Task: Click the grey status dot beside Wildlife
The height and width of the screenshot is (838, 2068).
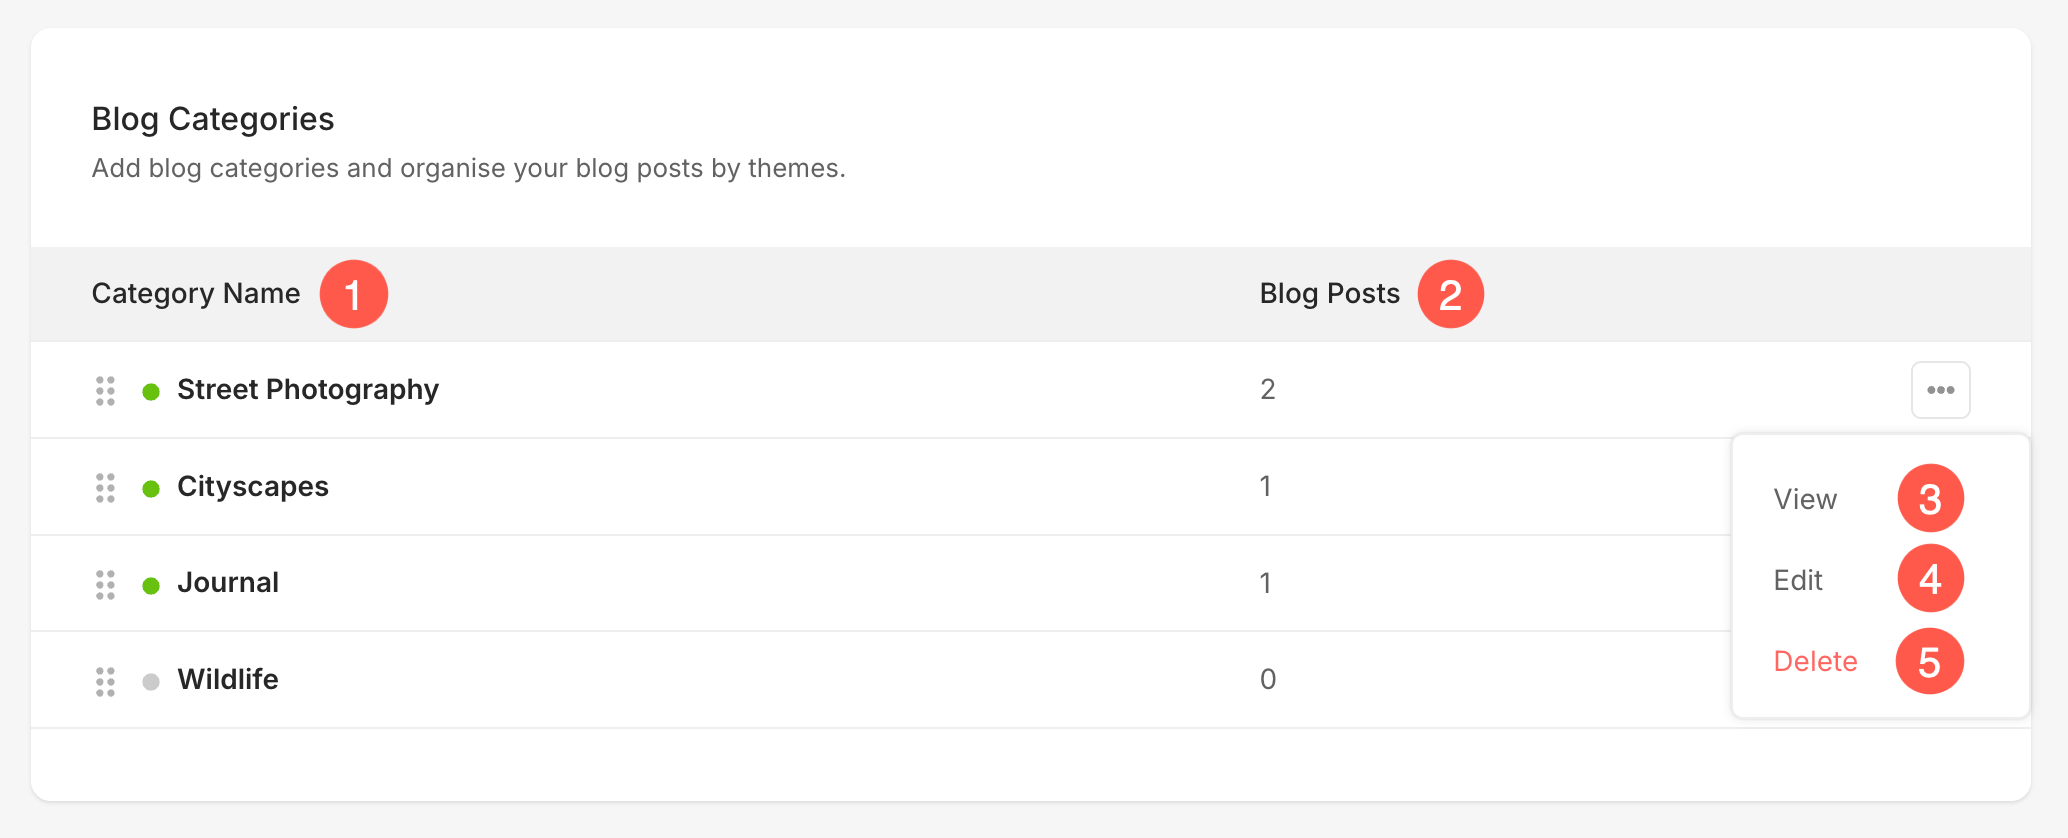Action: click(x=151, y=682)
